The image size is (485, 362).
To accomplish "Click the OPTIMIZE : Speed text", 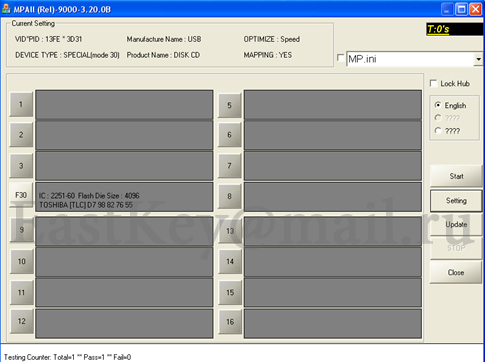I will click(272, 39).
